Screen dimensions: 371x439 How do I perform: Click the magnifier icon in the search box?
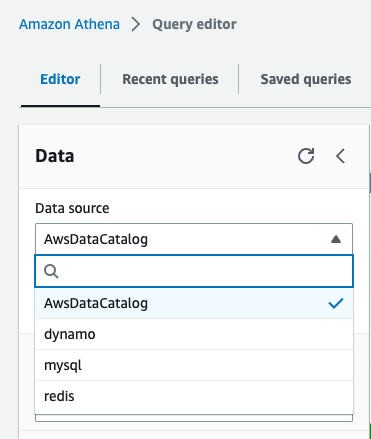51,271
